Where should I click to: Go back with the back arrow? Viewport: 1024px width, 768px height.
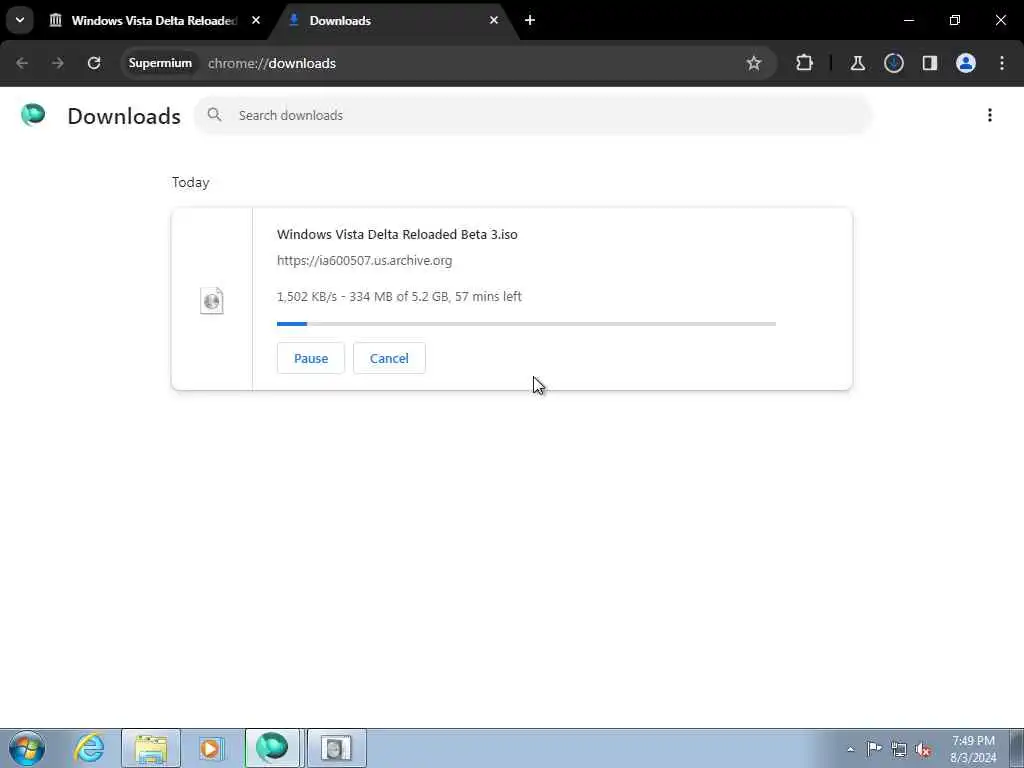pos(22,63)
